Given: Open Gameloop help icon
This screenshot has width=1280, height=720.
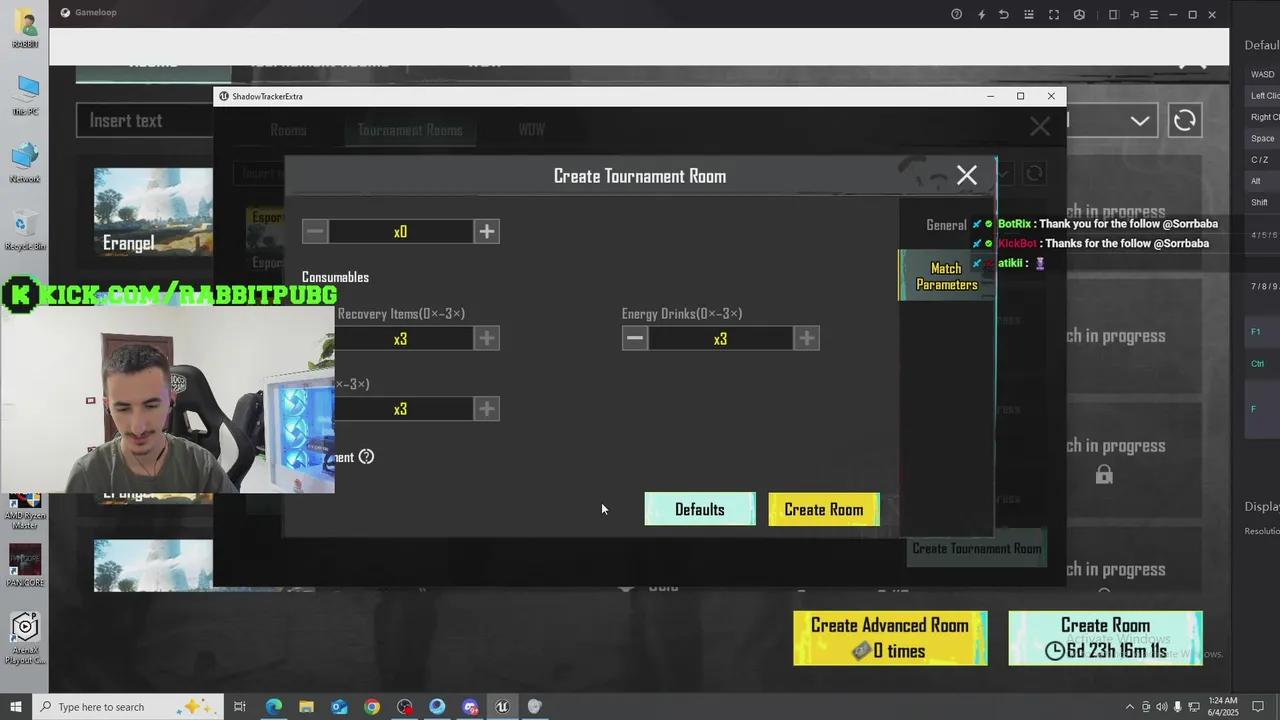Looking at the screenshot, I should (x=957, y=14).
